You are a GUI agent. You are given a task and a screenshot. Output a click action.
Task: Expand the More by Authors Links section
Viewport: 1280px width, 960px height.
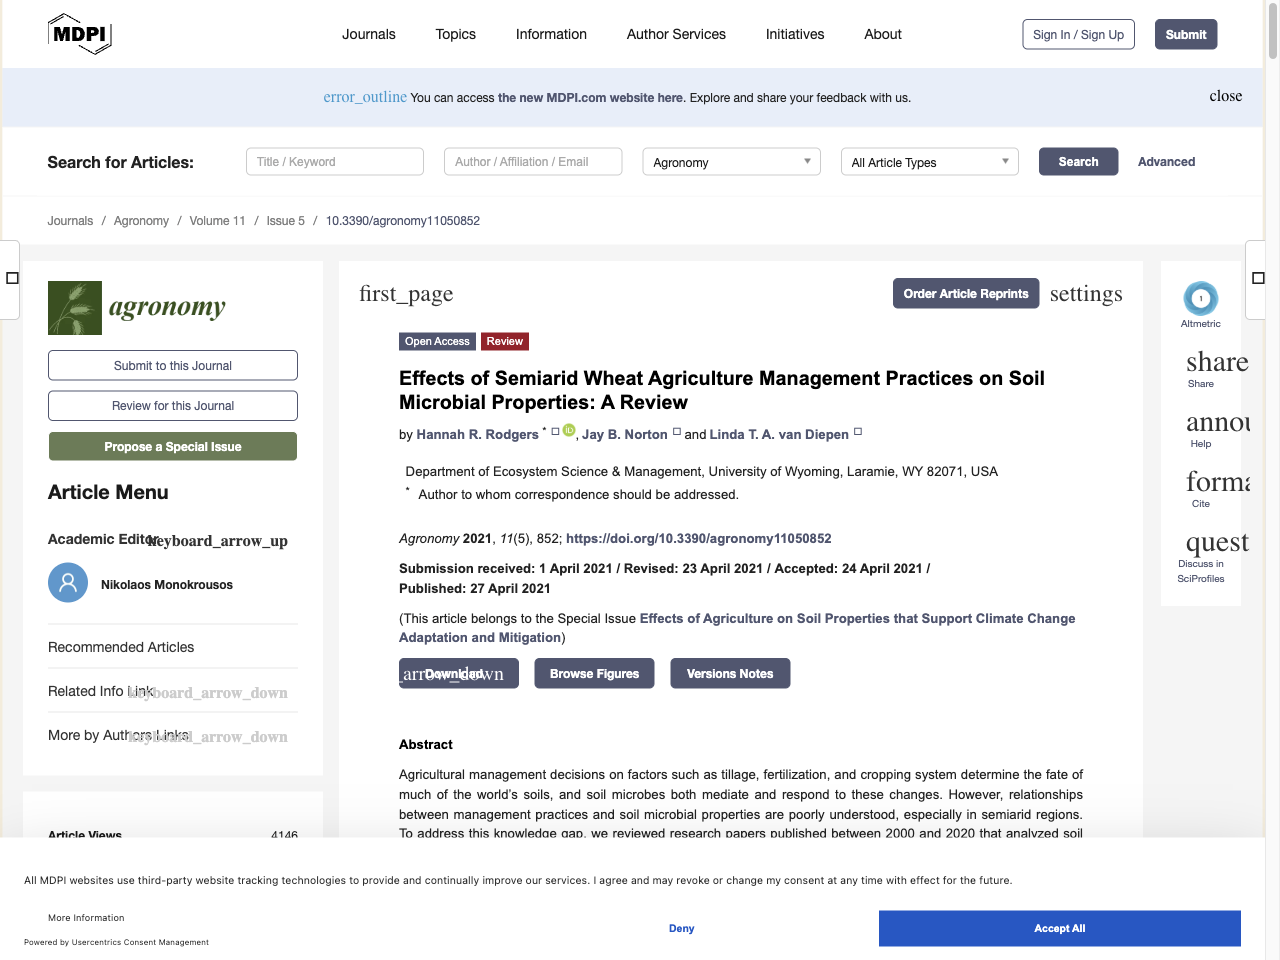click(208, 735)
